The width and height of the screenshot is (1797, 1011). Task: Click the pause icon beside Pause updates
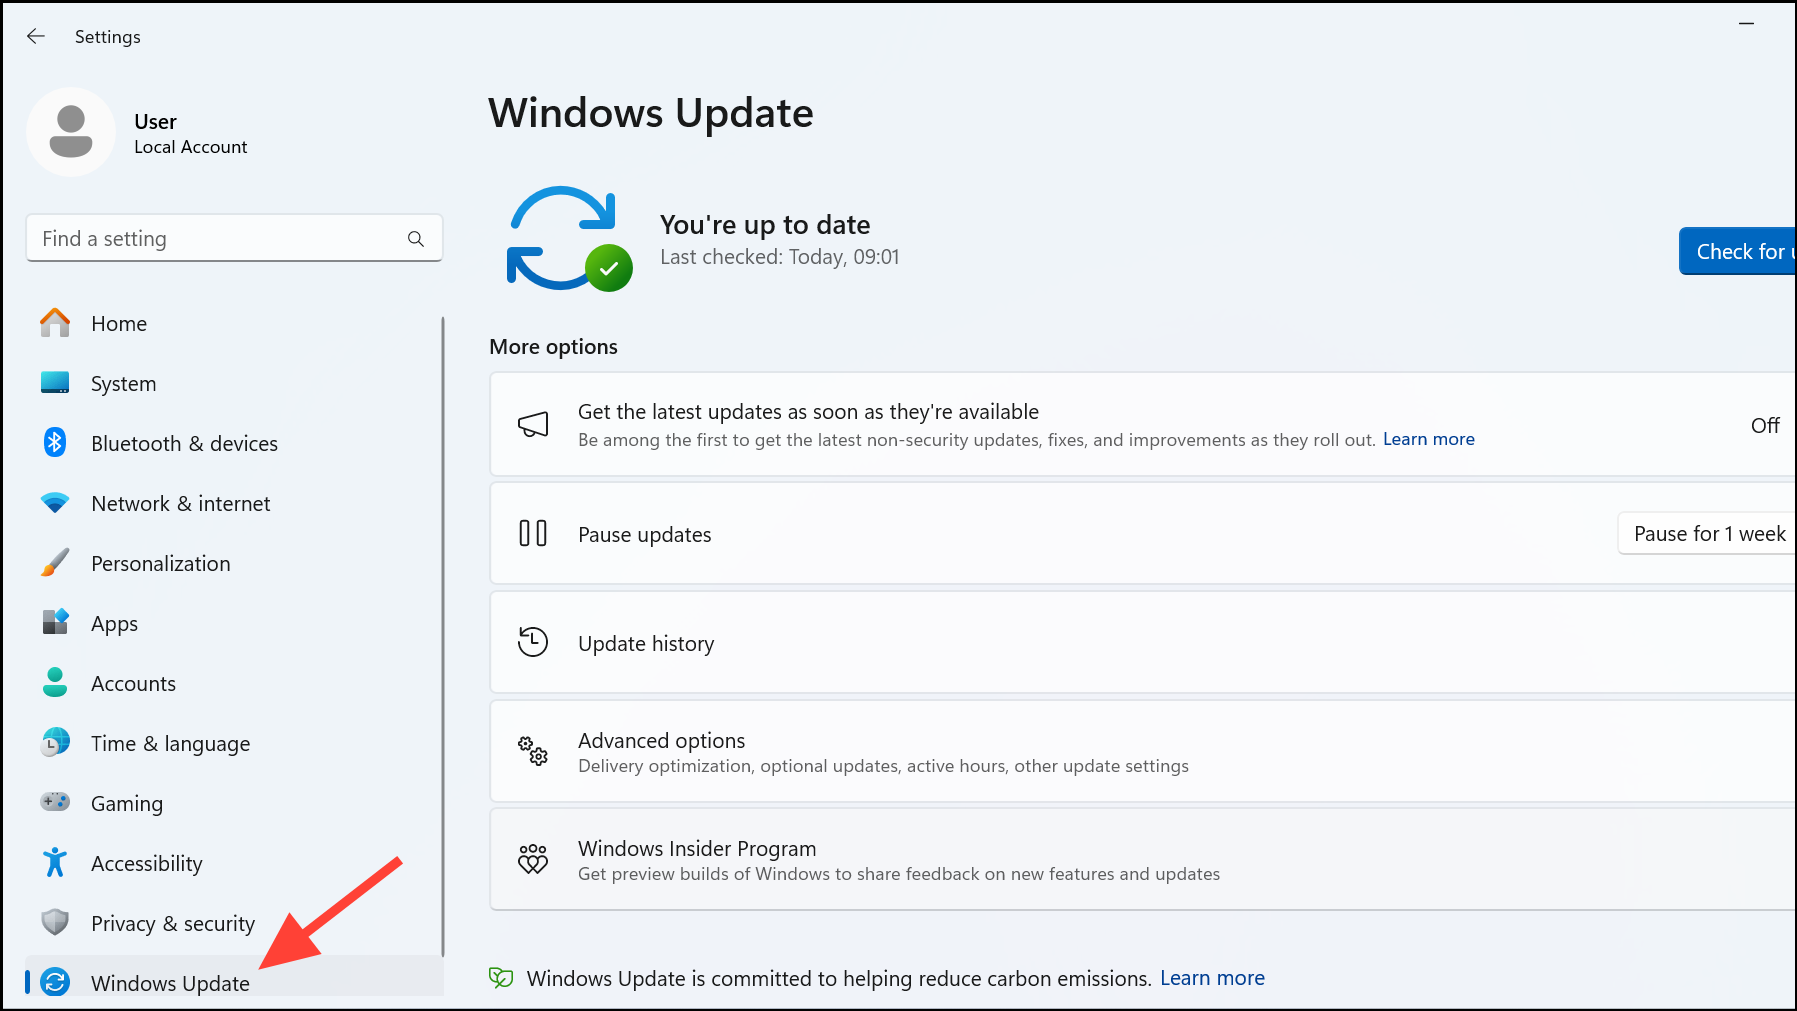533,533
